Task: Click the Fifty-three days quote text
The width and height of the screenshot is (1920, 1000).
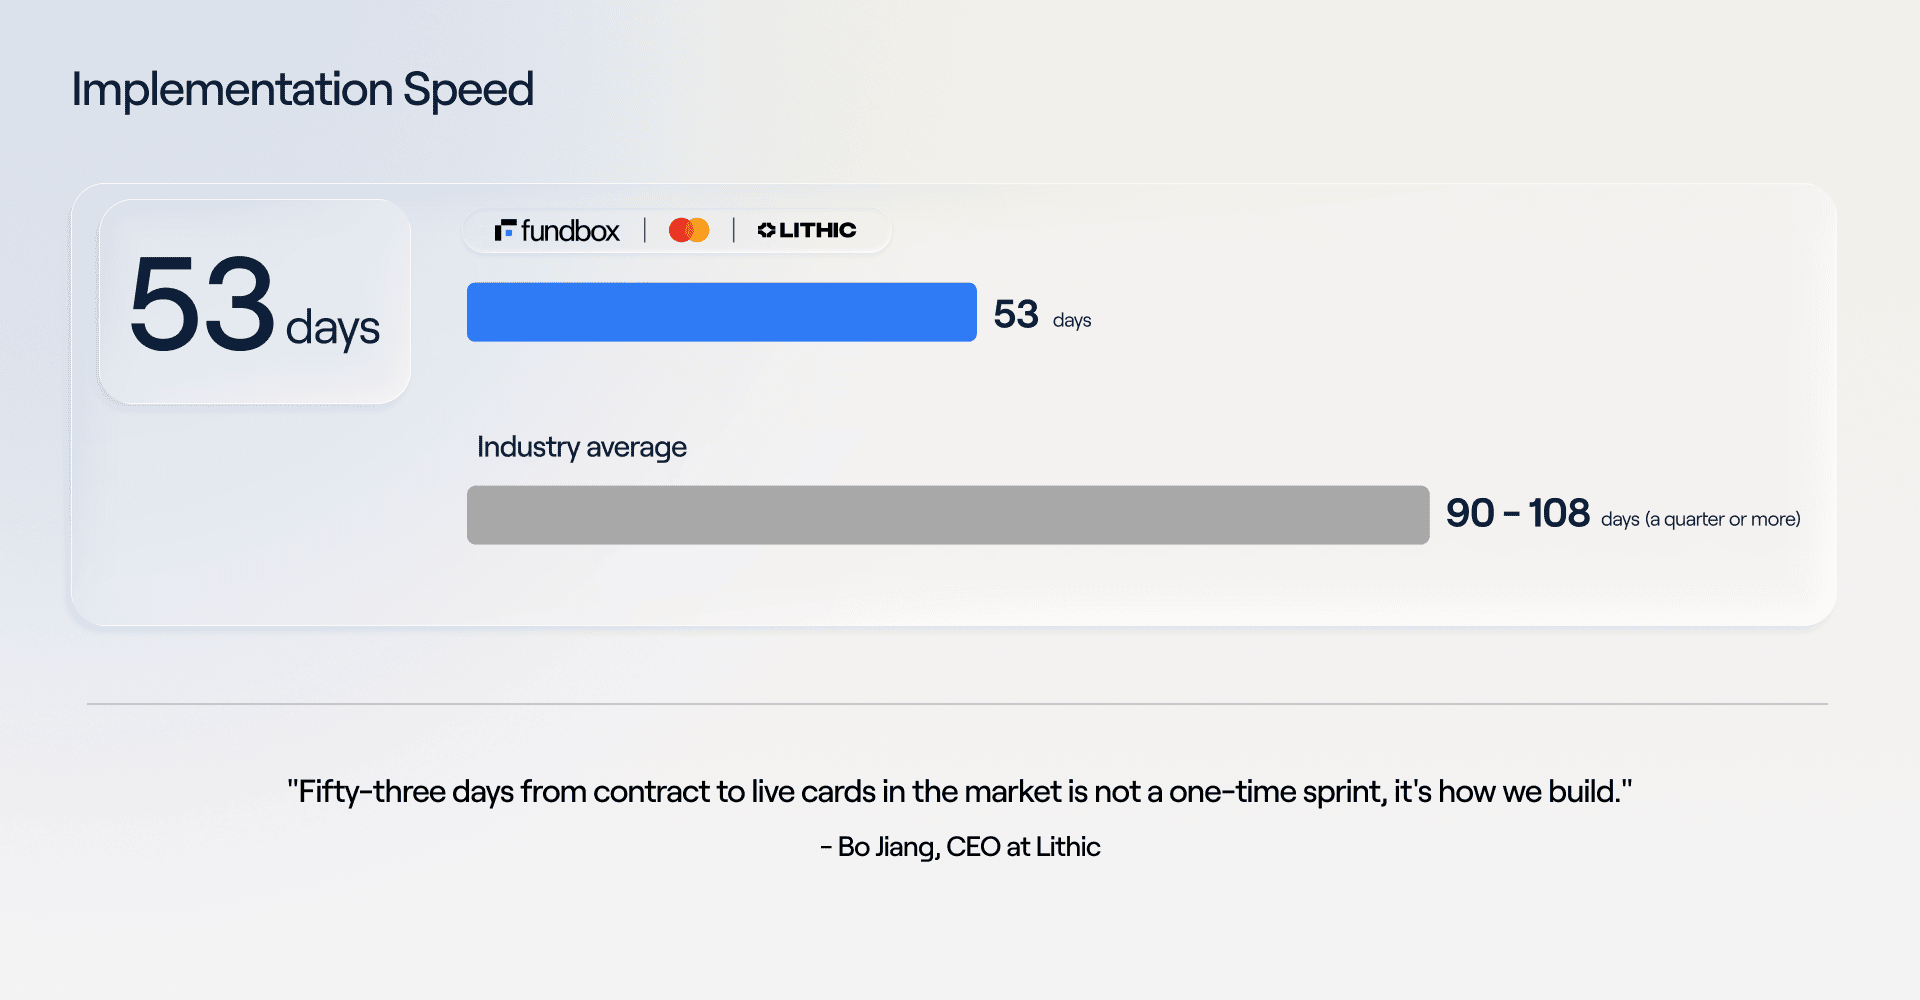Action: tap(960, 792)
